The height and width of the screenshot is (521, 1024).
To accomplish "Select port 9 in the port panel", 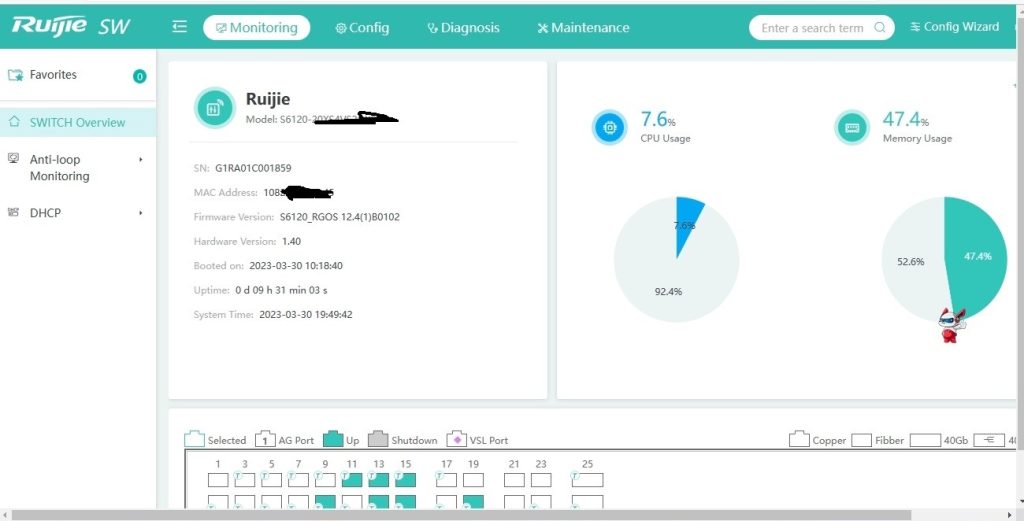I will (325, 480).
